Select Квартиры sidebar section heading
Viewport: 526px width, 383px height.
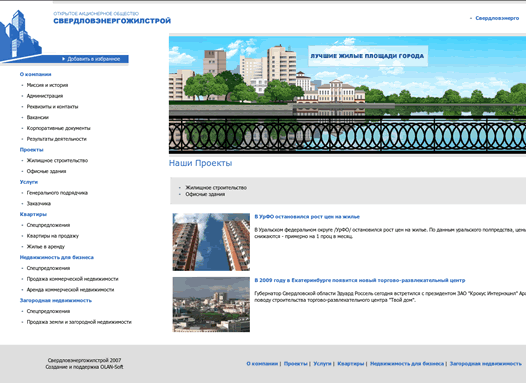point(33,214)
